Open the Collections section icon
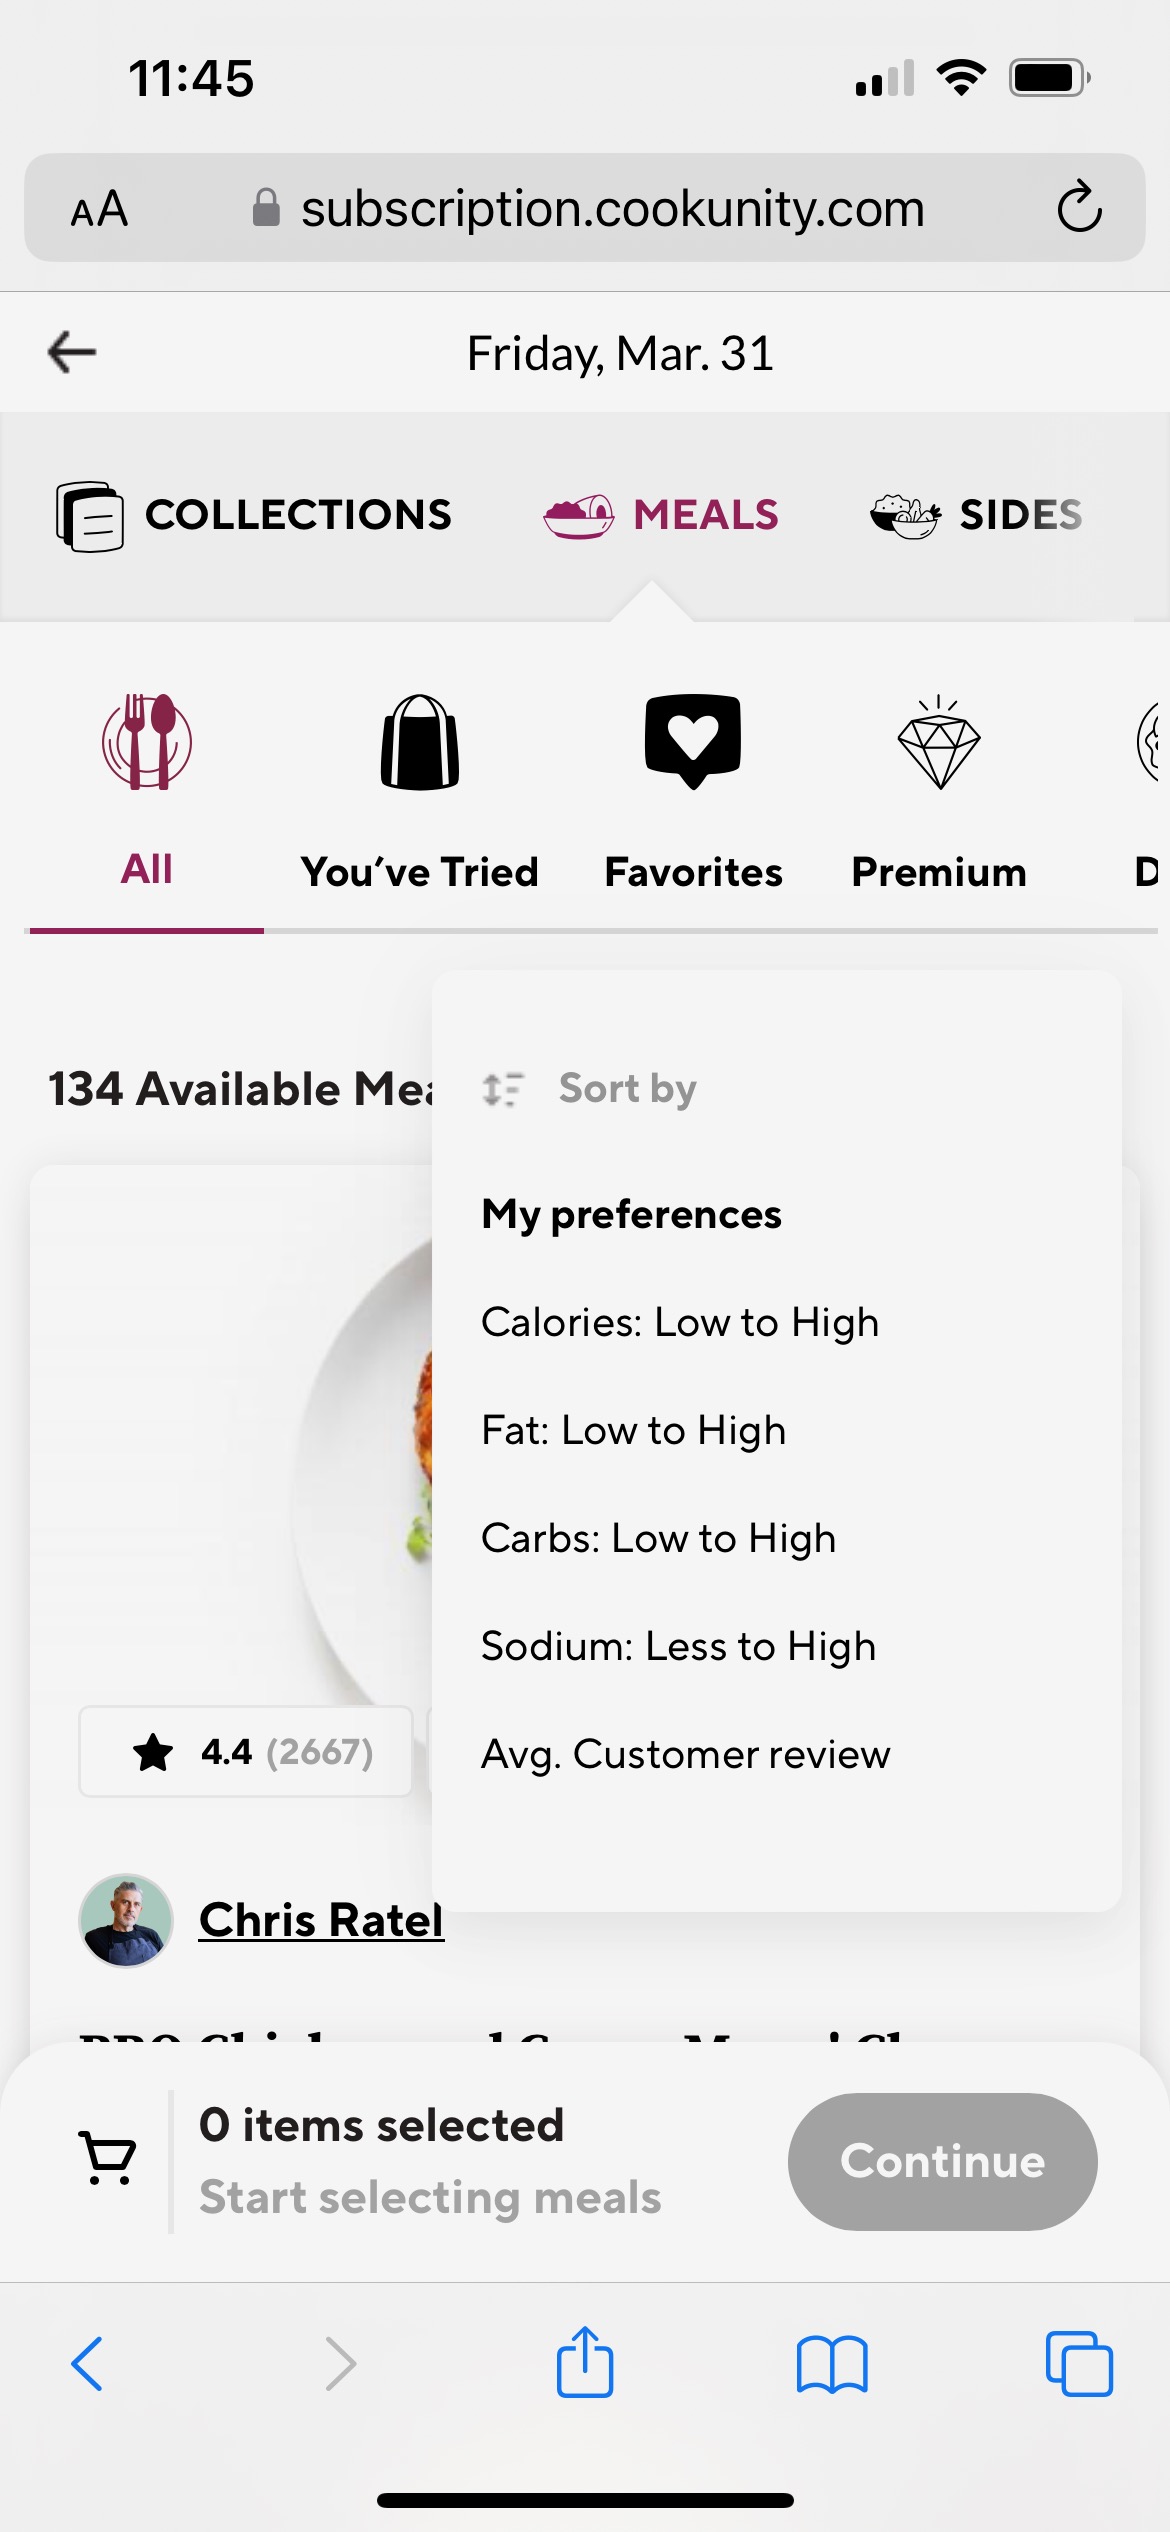The width and height of the screenshot is (1170, 2532). point(90,516)
